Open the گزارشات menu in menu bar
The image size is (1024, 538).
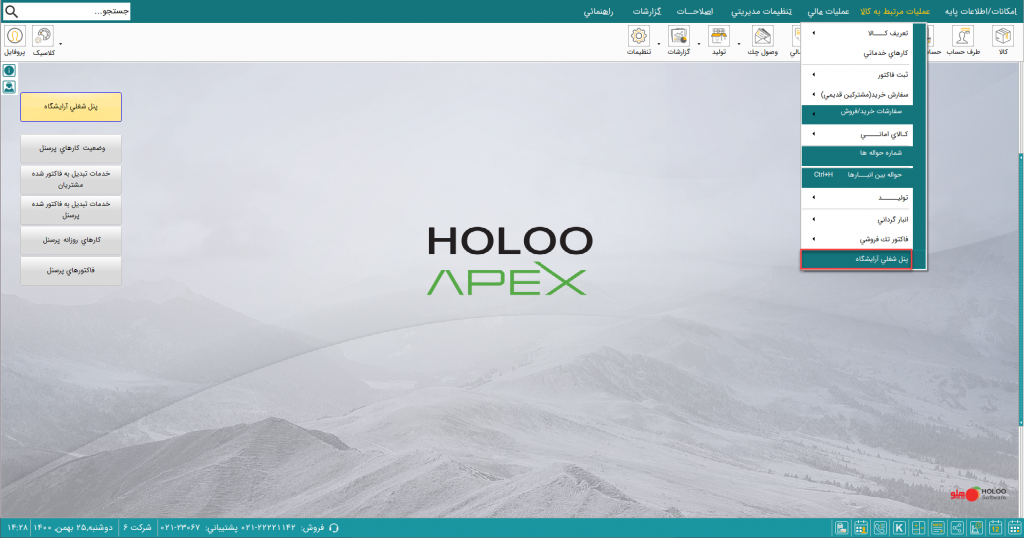647,12
